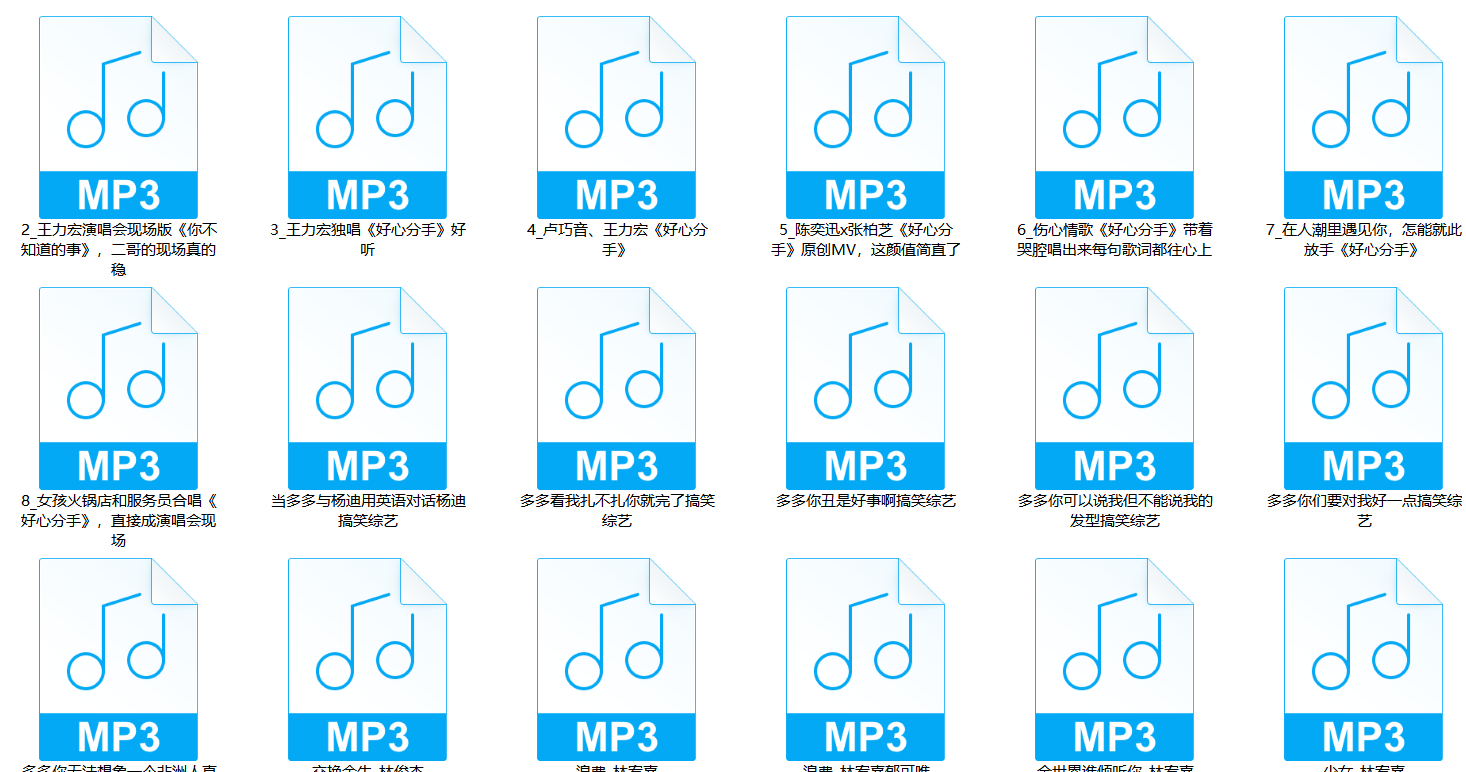Select MP3 icon for 多多看我扎不扎你就完了 file
Image resolution: width=1466 pixels, height=772 pixels.
point(616,388)
